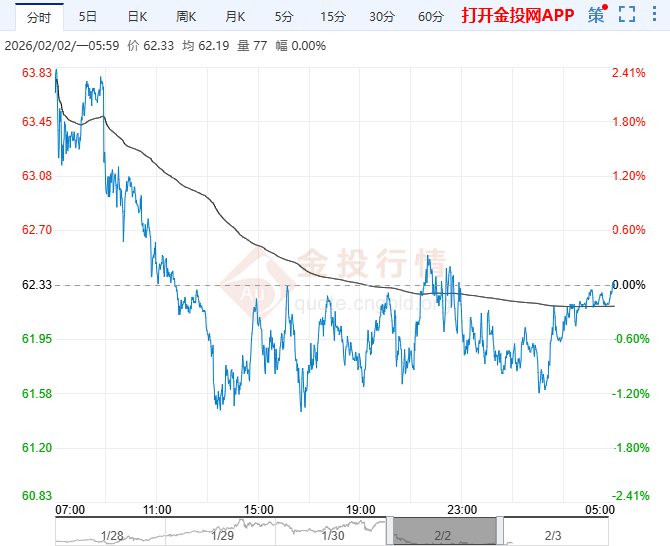Jump to 1/29 in the timeline navigator
Screen dimensions: 670x546
pos(224,535)
